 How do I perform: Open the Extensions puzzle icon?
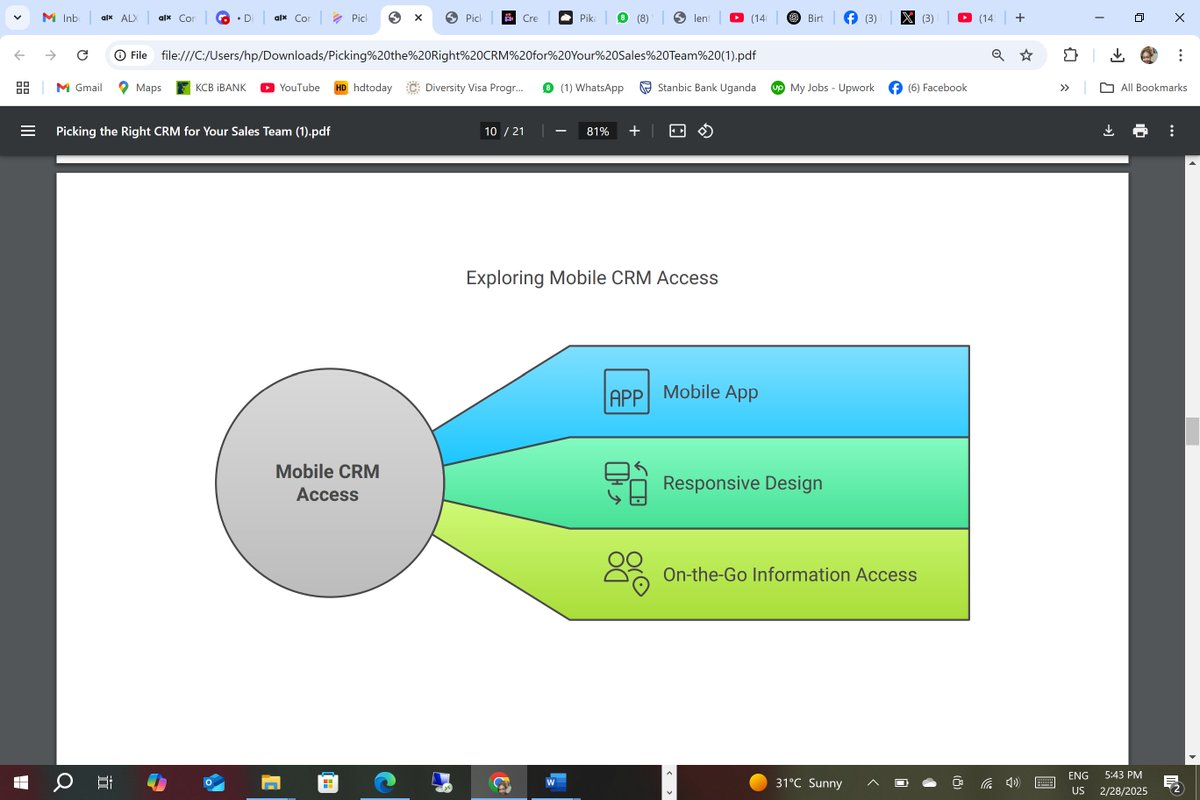[x=1071, y=55]
